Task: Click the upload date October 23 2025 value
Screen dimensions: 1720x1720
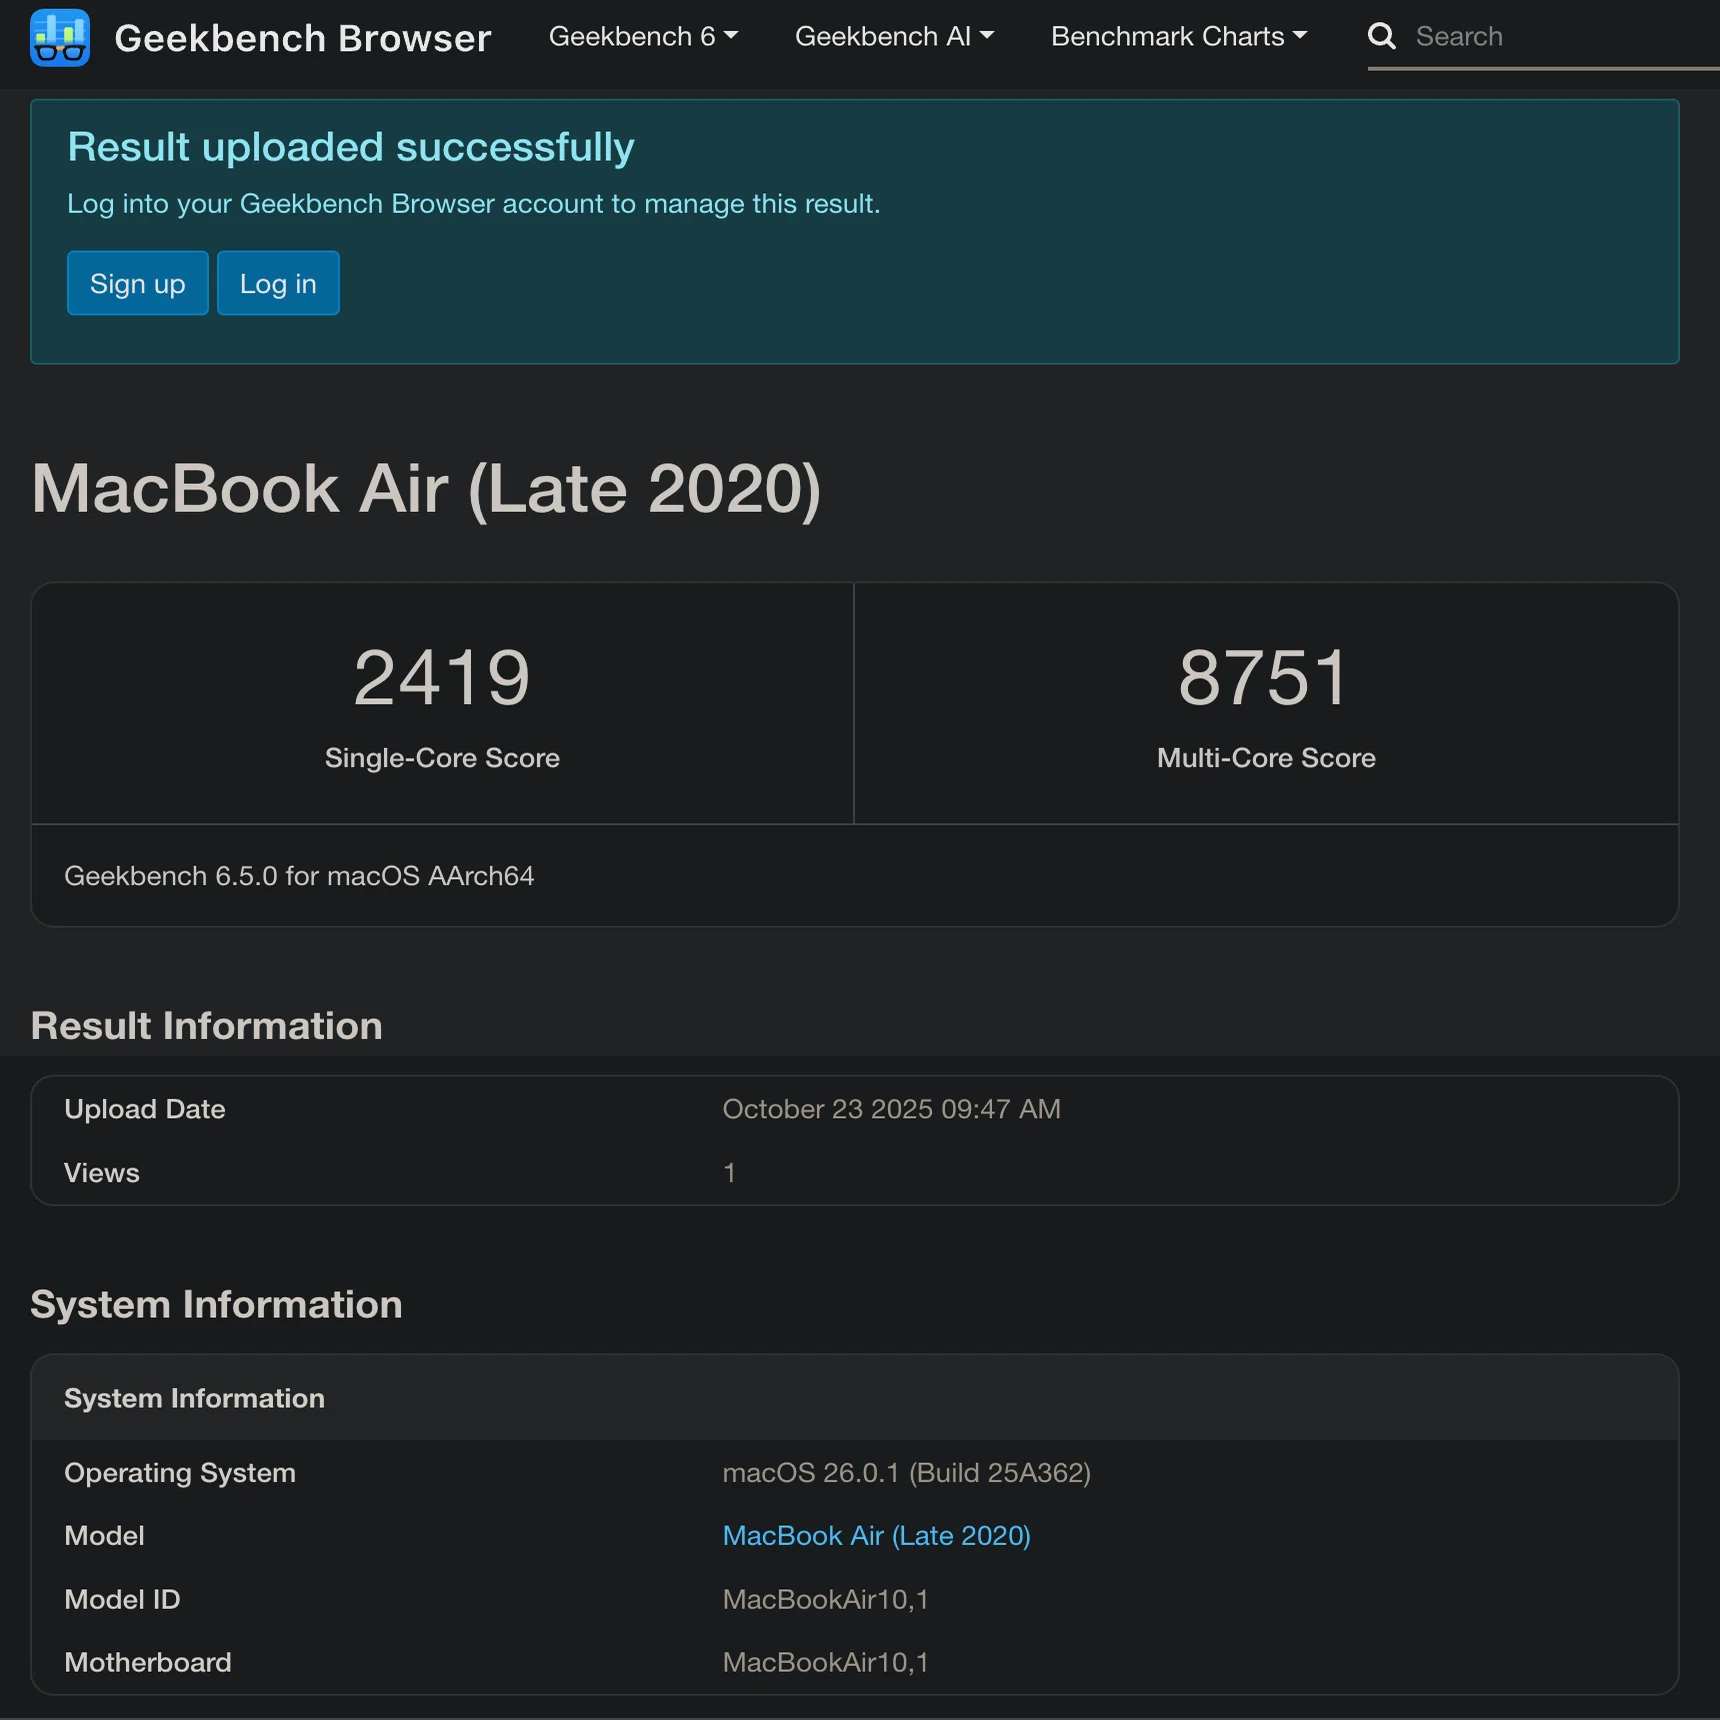Action: coord(891,1109)
